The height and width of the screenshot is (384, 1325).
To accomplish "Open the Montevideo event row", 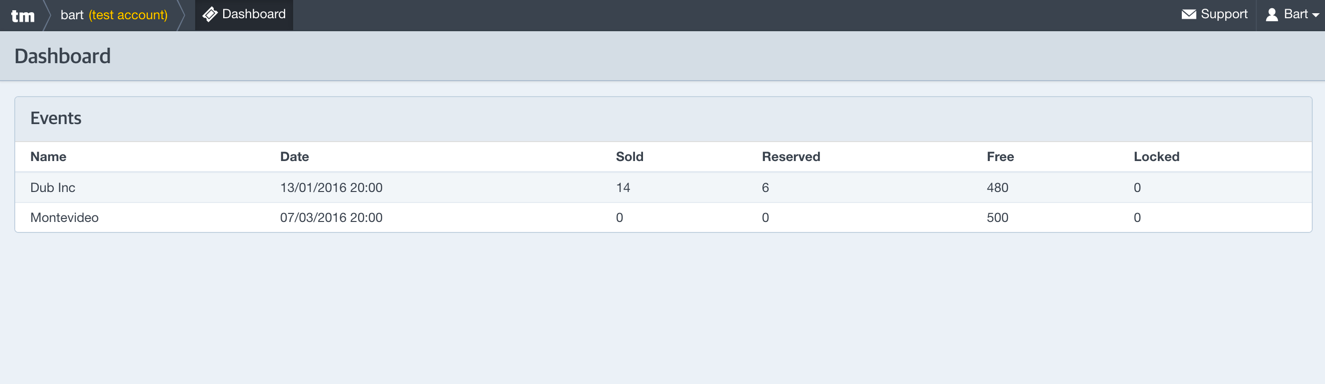I will 663,217.
